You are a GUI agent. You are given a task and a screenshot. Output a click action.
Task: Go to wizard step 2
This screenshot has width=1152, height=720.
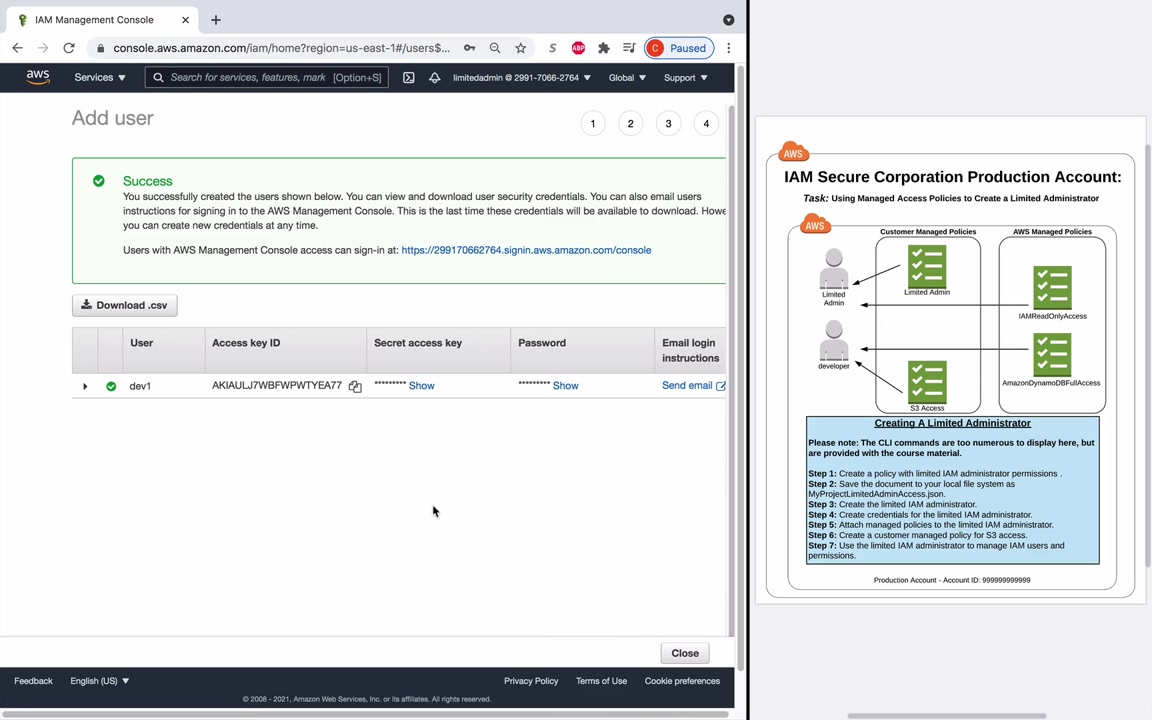(x=630, y=123)
